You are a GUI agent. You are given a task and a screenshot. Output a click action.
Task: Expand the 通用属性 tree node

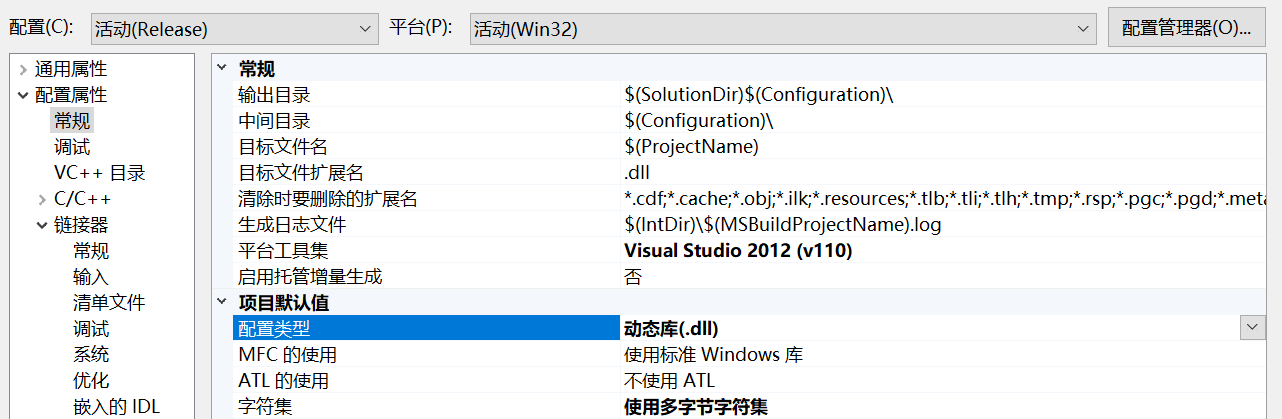coord(23,70)
